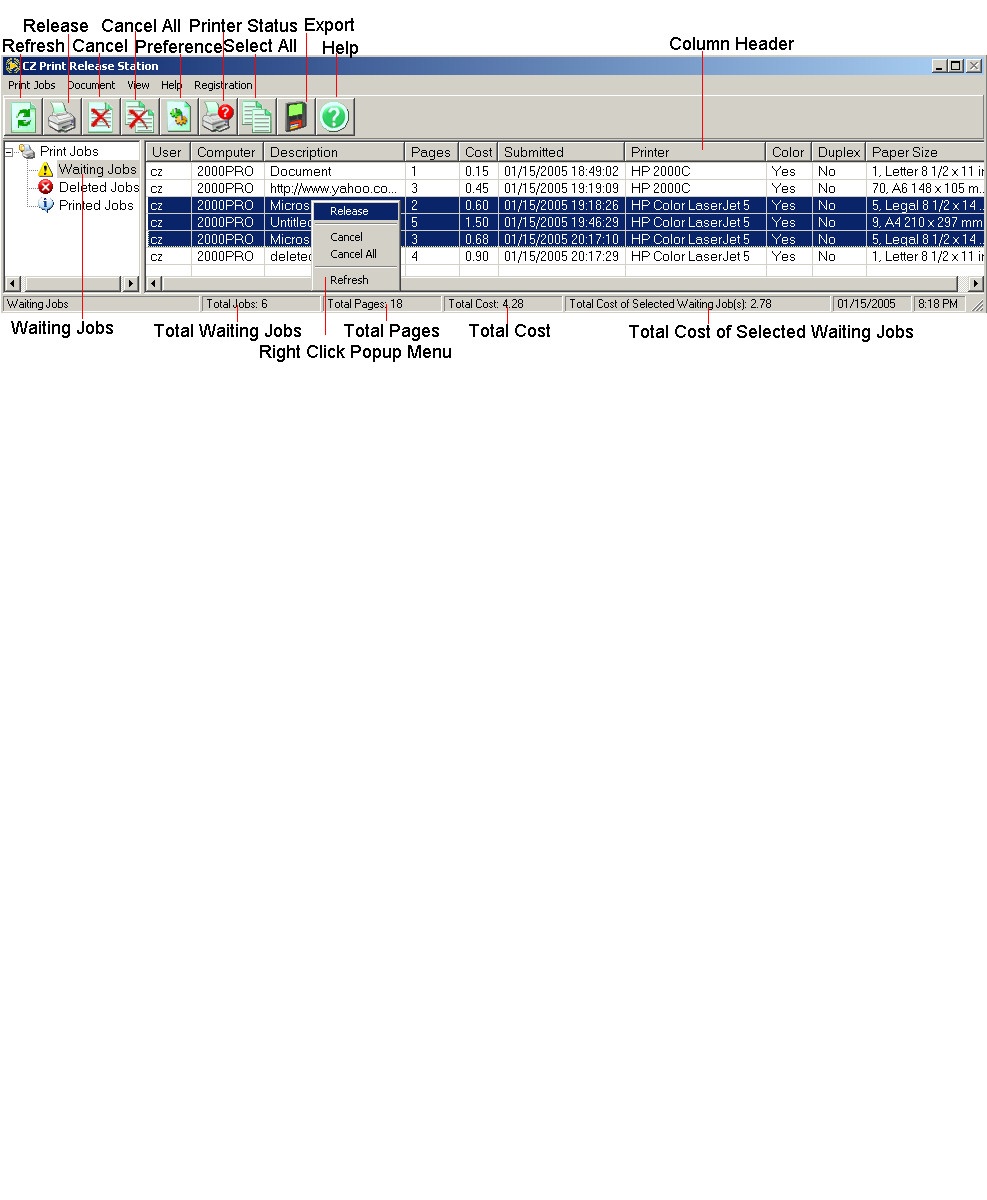Select the job described as Document

click(566, 171)
